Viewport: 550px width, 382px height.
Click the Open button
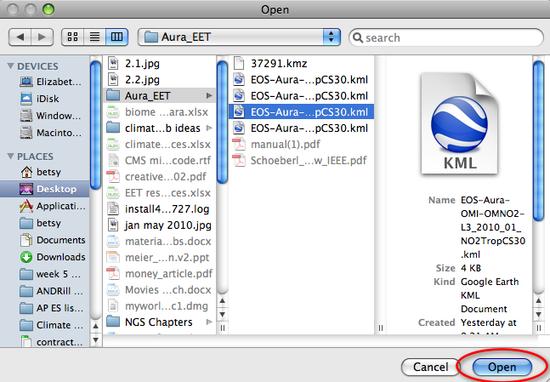pos(502,367)
